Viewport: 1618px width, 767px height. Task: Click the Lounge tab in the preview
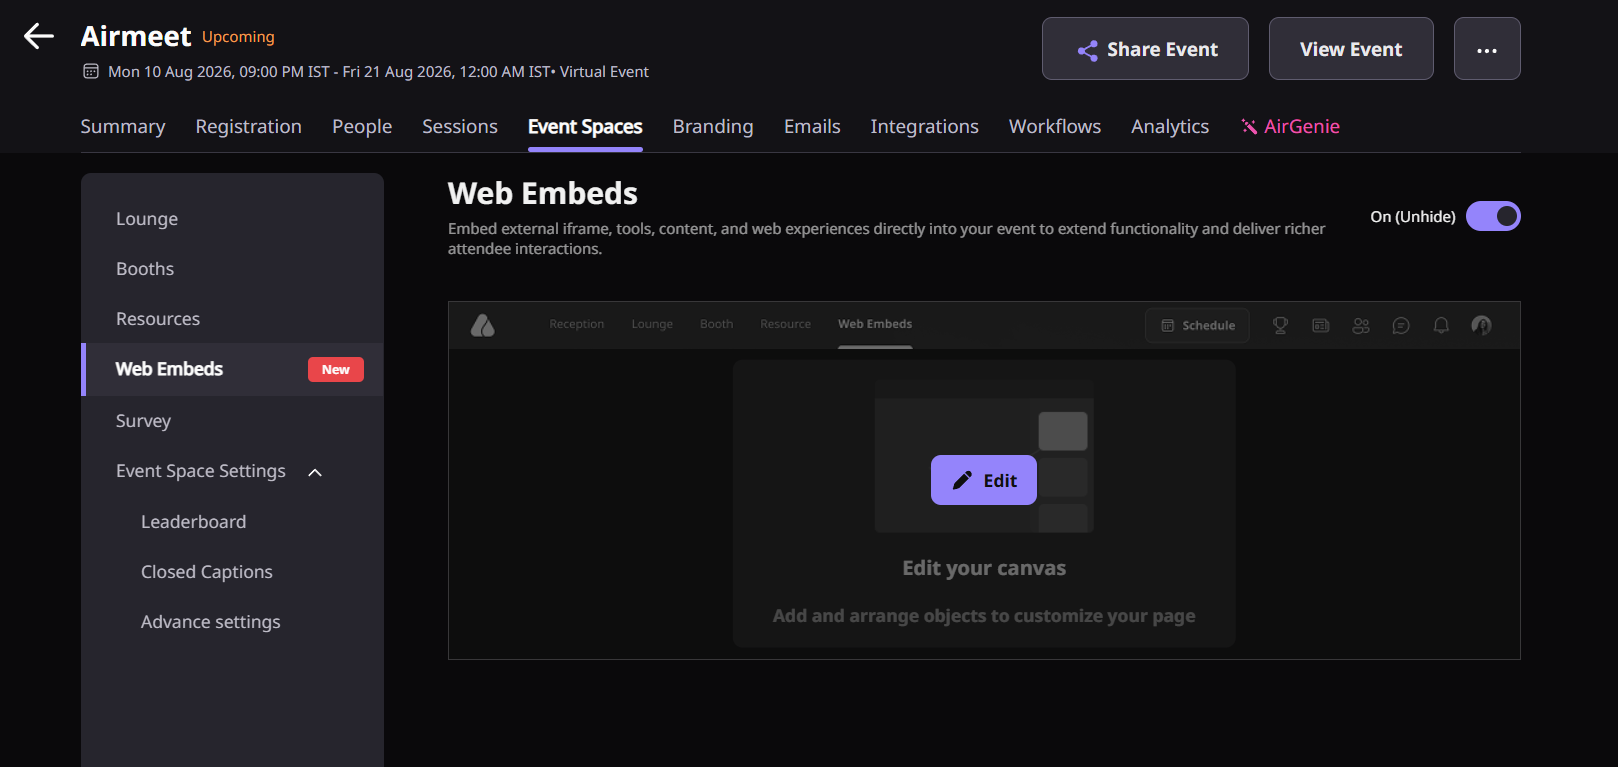click(x=652, y=324)
